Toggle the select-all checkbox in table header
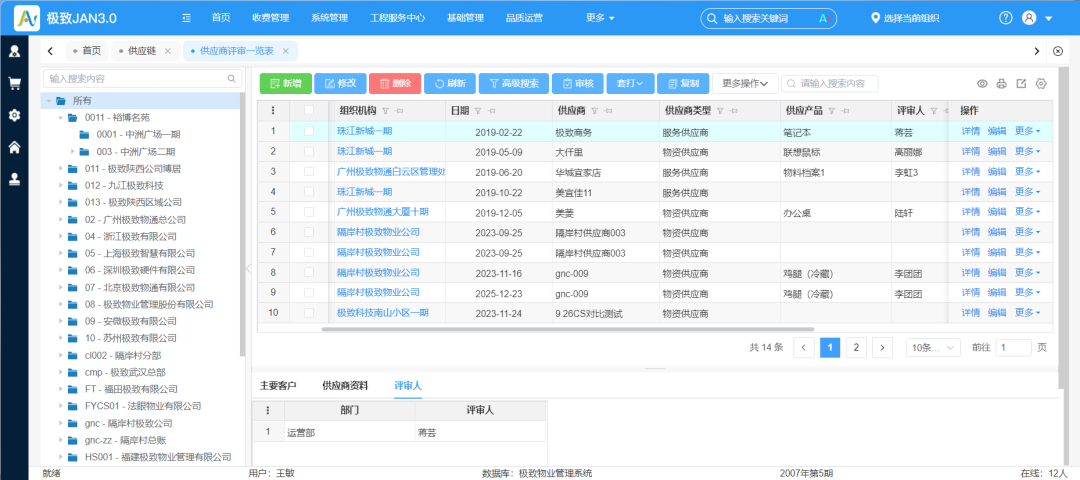The width and height of the screenshot is (1080, 480). pyautogui.click(x=309, y=110)
